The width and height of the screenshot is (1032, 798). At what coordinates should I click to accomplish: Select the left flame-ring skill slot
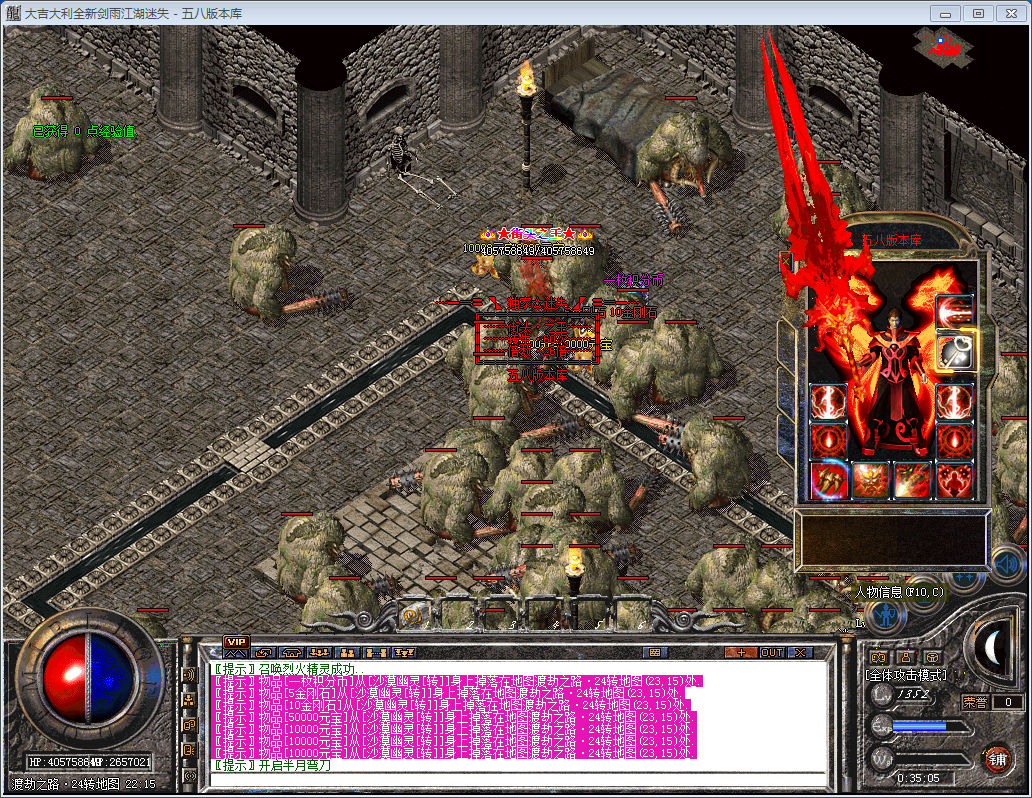[x=829, y=440]
